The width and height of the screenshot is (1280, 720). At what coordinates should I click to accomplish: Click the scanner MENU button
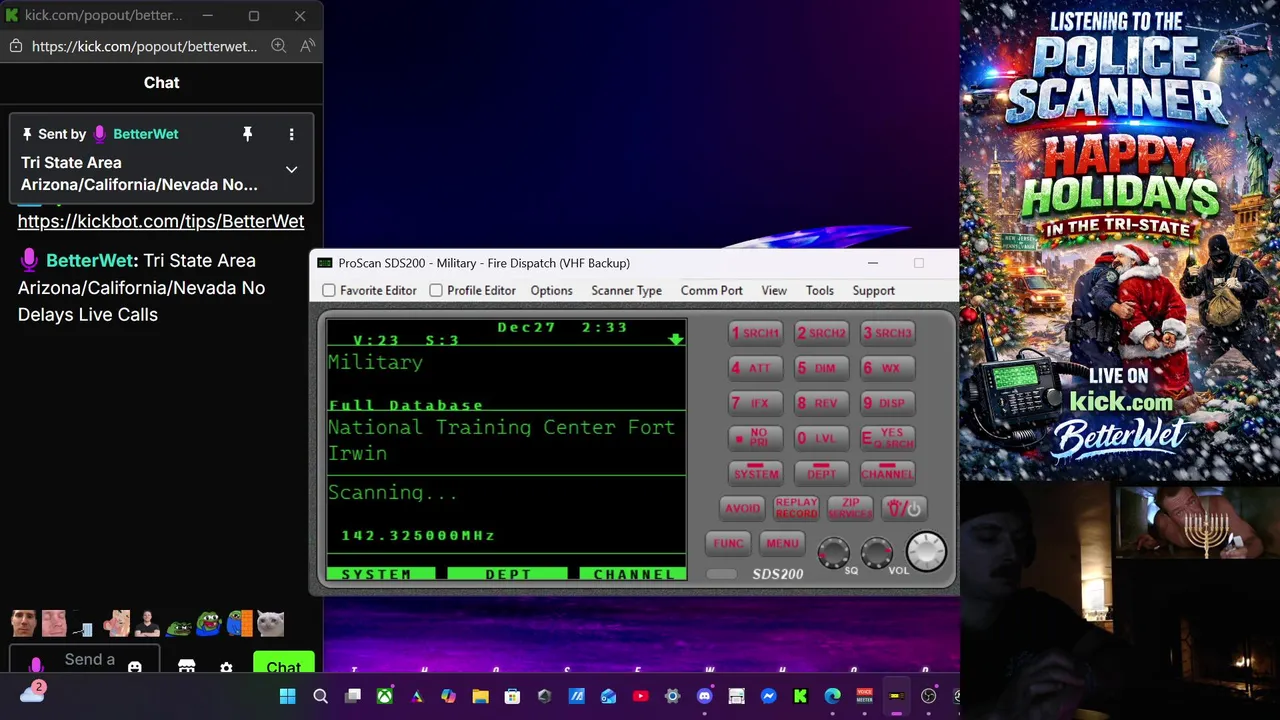point(782,543)
